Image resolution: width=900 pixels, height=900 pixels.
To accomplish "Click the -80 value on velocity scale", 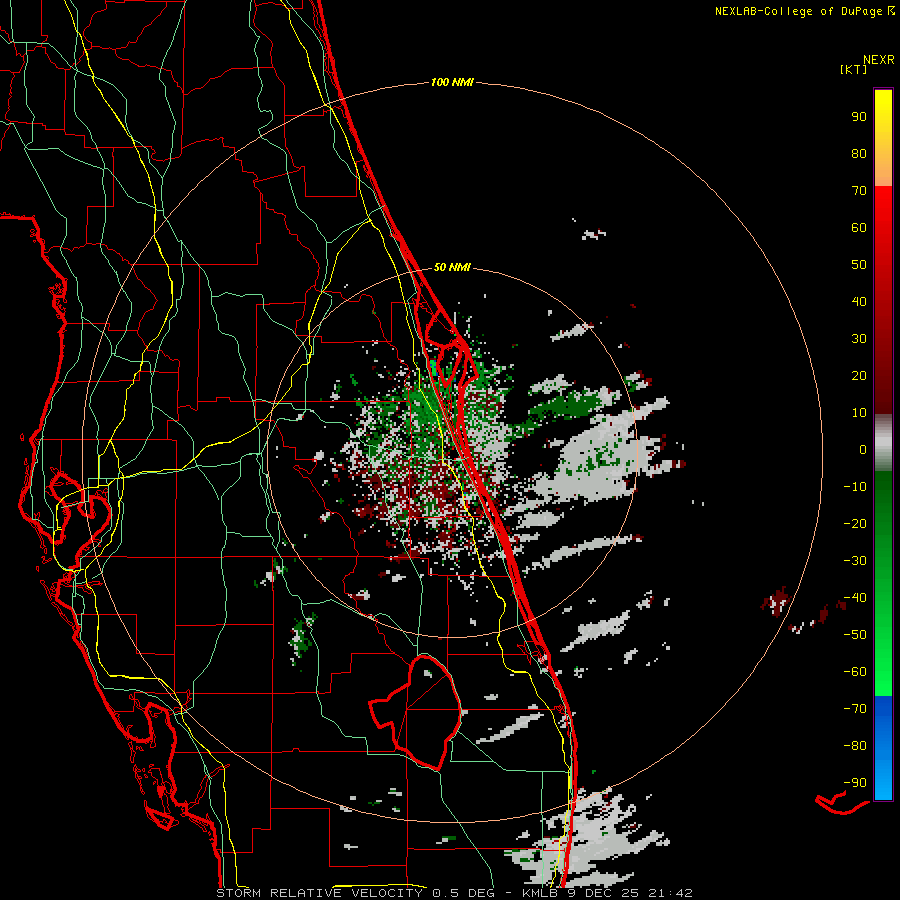I will (855, 745).
